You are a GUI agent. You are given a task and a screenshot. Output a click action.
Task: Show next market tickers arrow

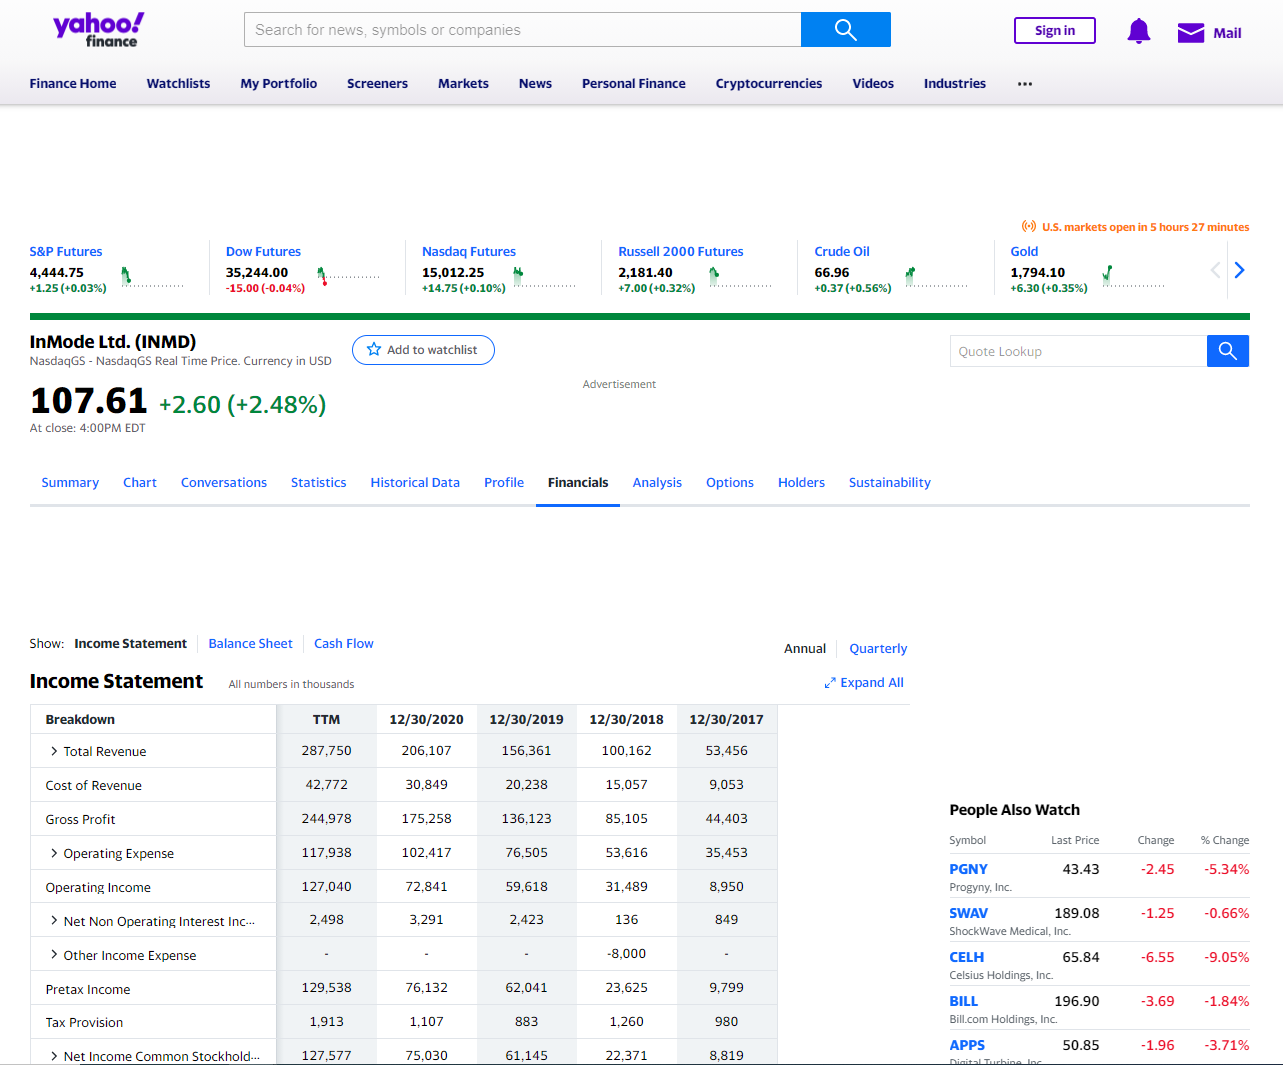tap(1240, 270)
